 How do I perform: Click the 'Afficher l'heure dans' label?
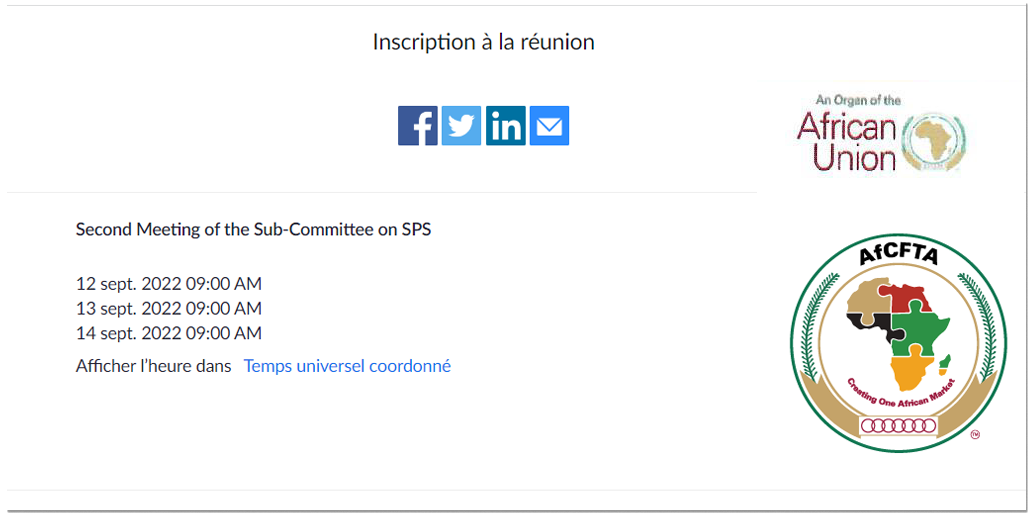pos(154,366)
